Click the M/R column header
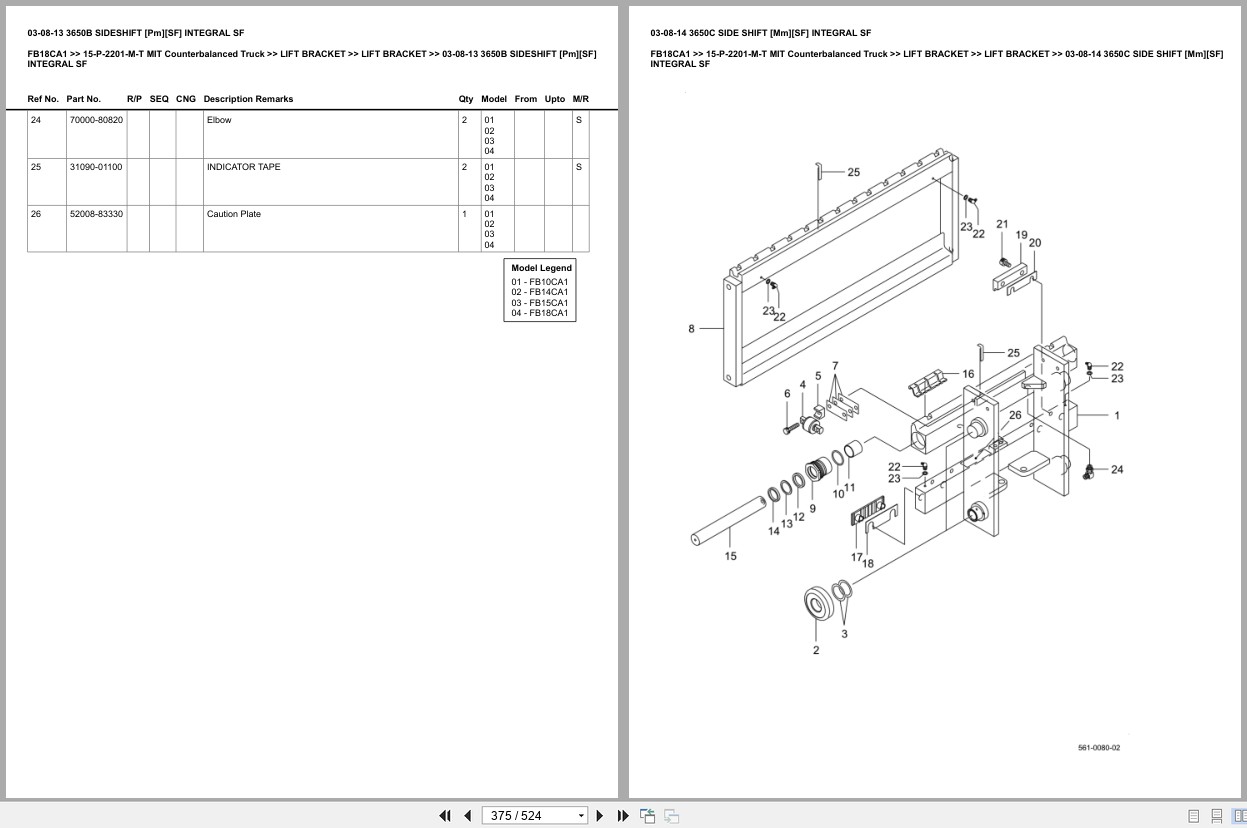The height and width of the screenshot is (828, 1247). point(581,99)
